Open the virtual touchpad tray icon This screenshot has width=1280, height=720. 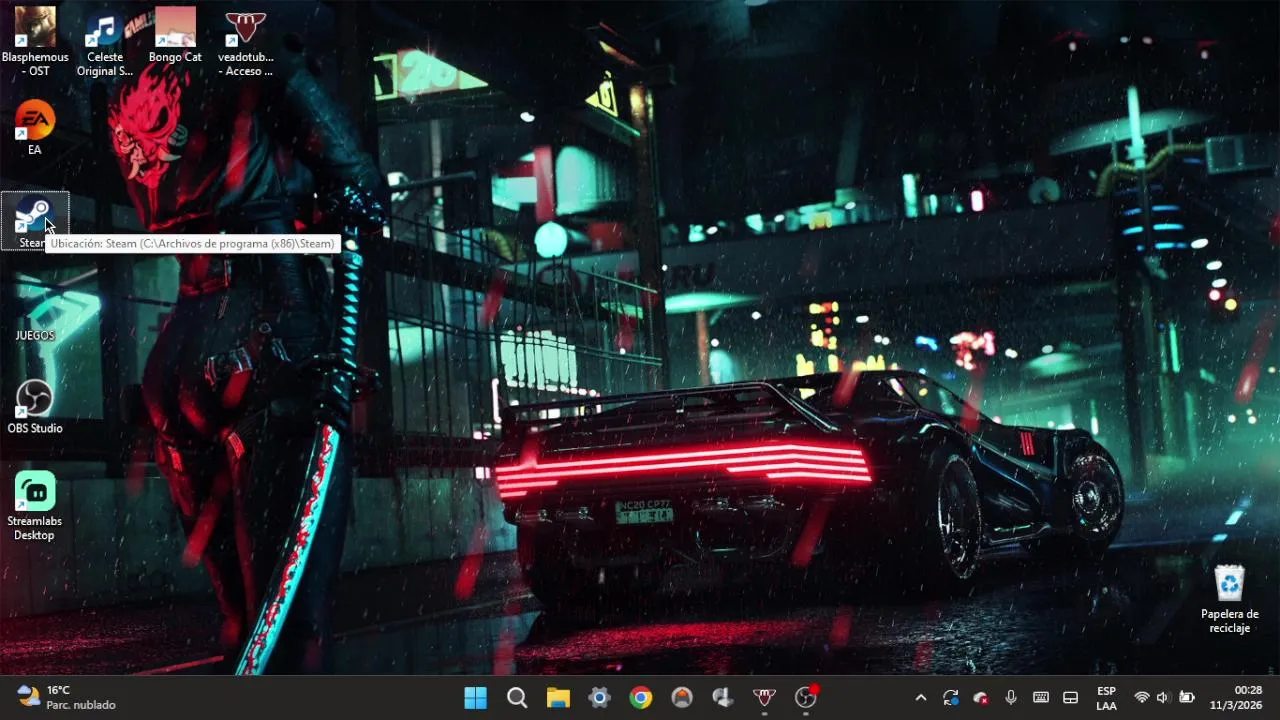point(1070,698)
